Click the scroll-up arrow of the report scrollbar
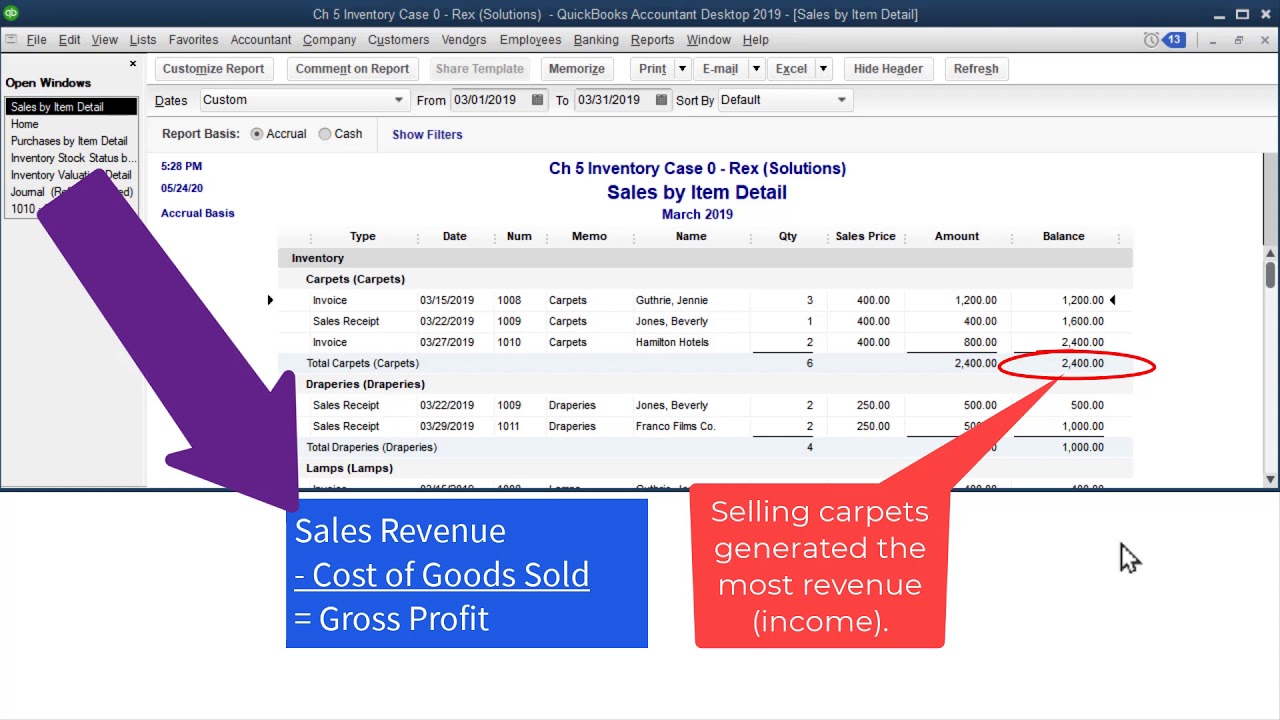Viewport: 1280px width, 720px height. pyautogui.click(x=1271, y=252)
